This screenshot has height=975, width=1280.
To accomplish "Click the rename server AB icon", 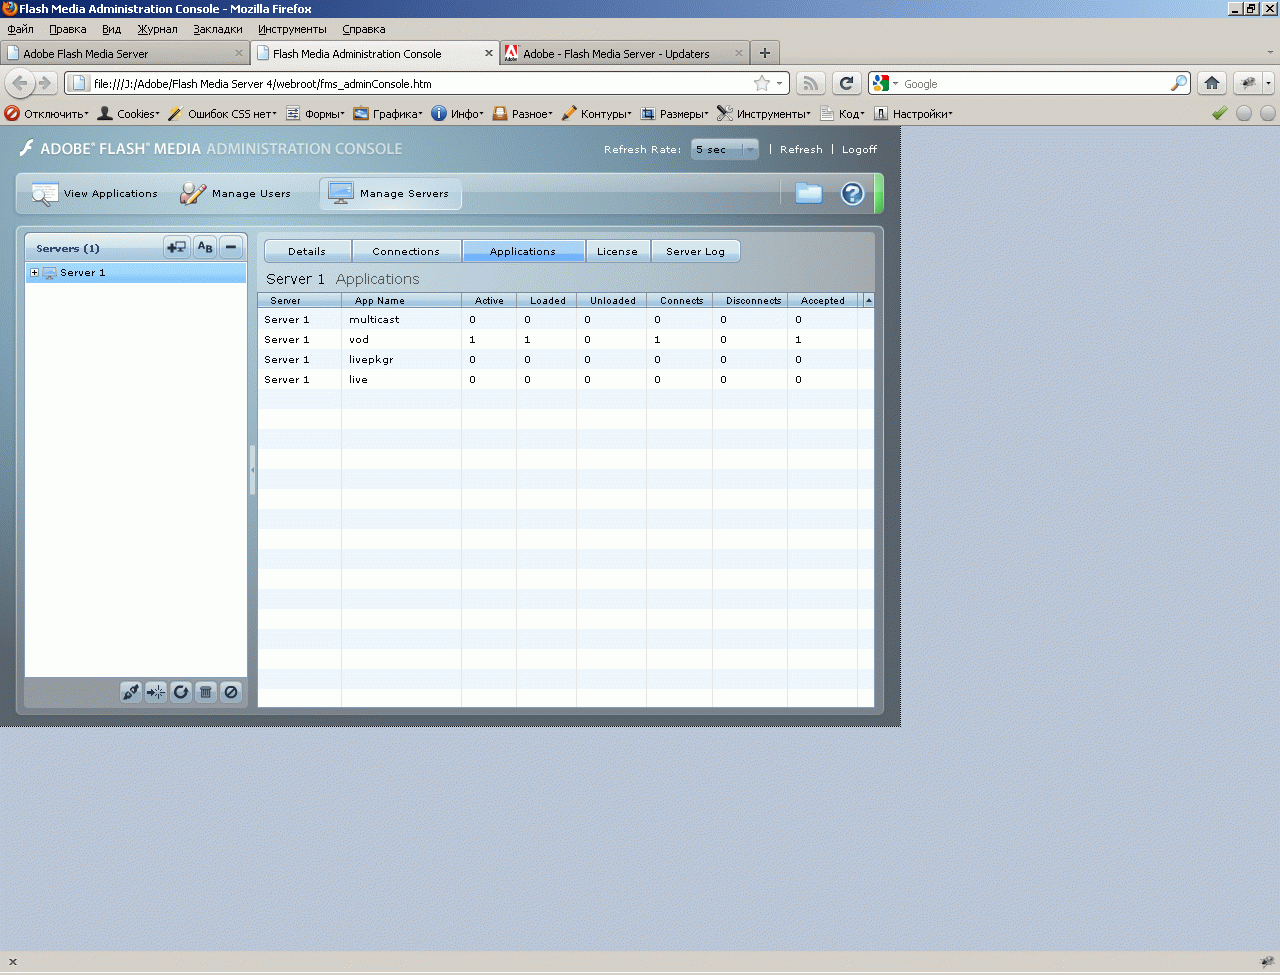I will coord(205,247).
